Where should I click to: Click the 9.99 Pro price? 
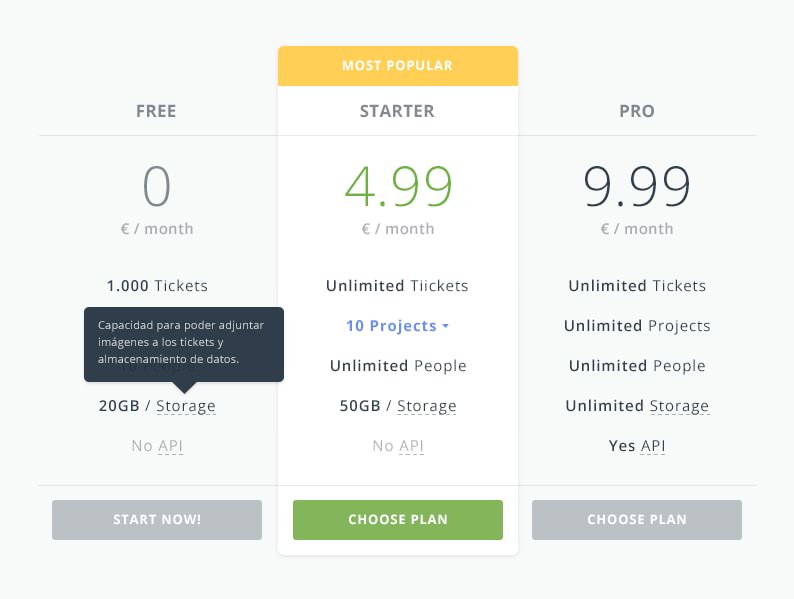637,186
